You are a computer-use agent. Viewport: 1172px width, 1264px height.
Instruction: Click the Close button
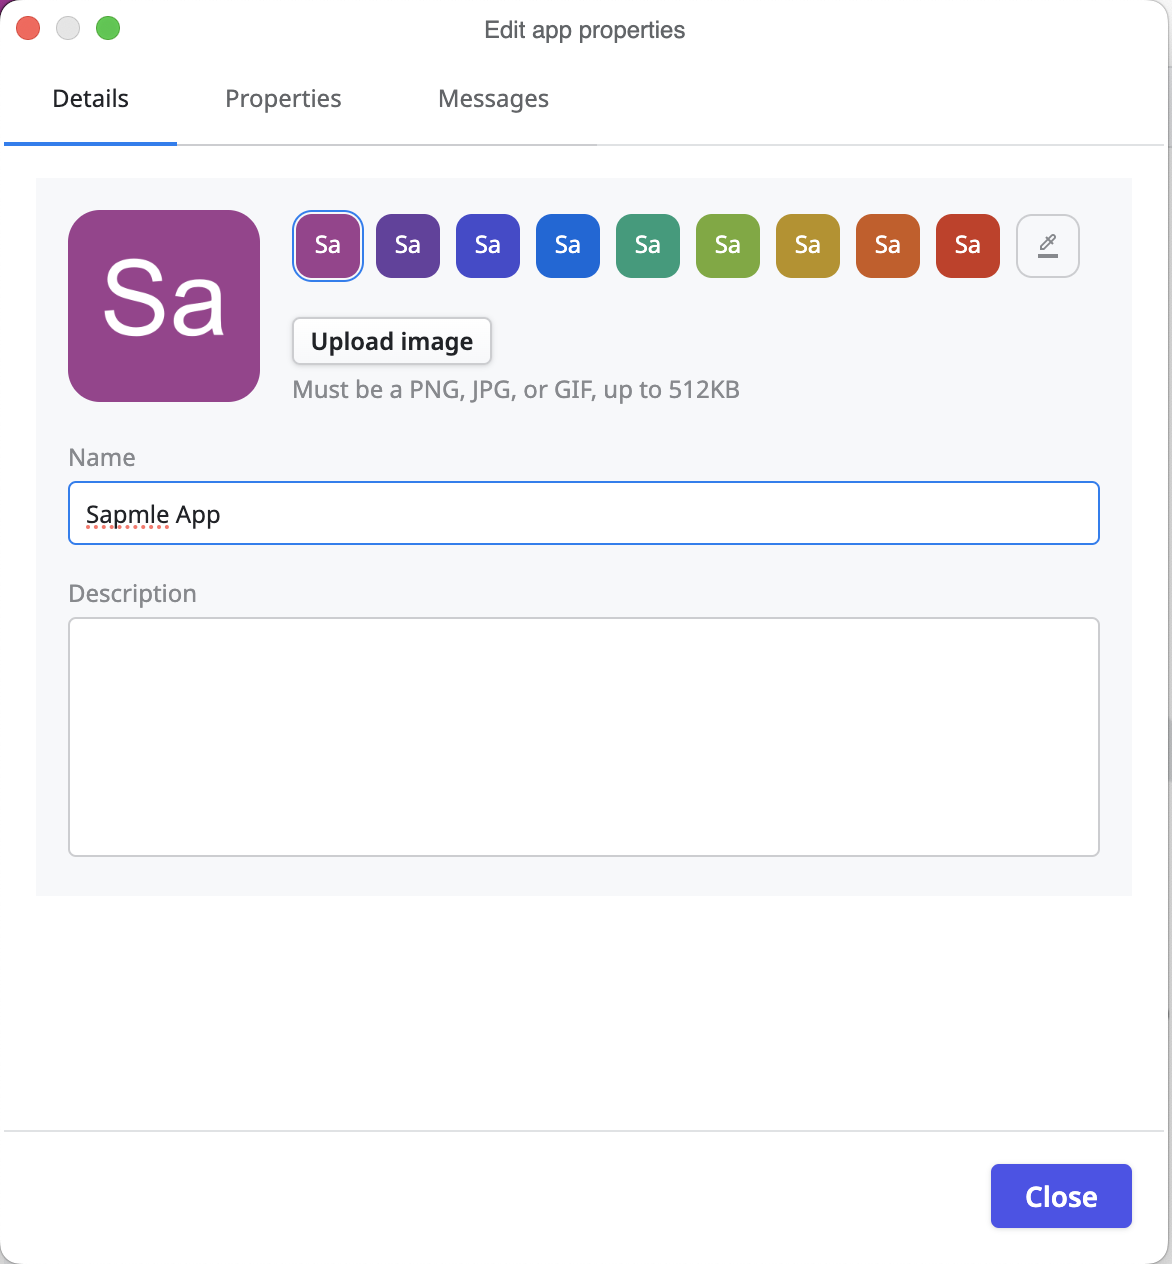point(1060,1196)
